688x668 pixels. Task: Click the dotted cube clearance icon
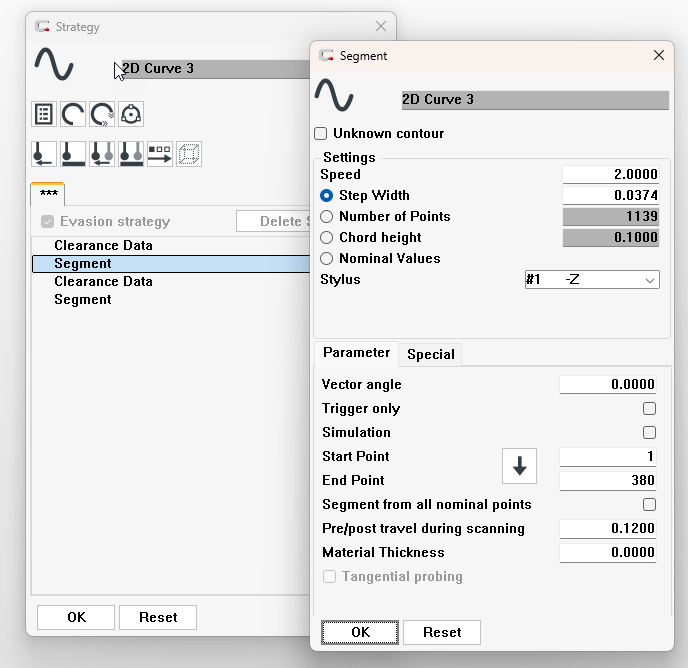point(189,154)
